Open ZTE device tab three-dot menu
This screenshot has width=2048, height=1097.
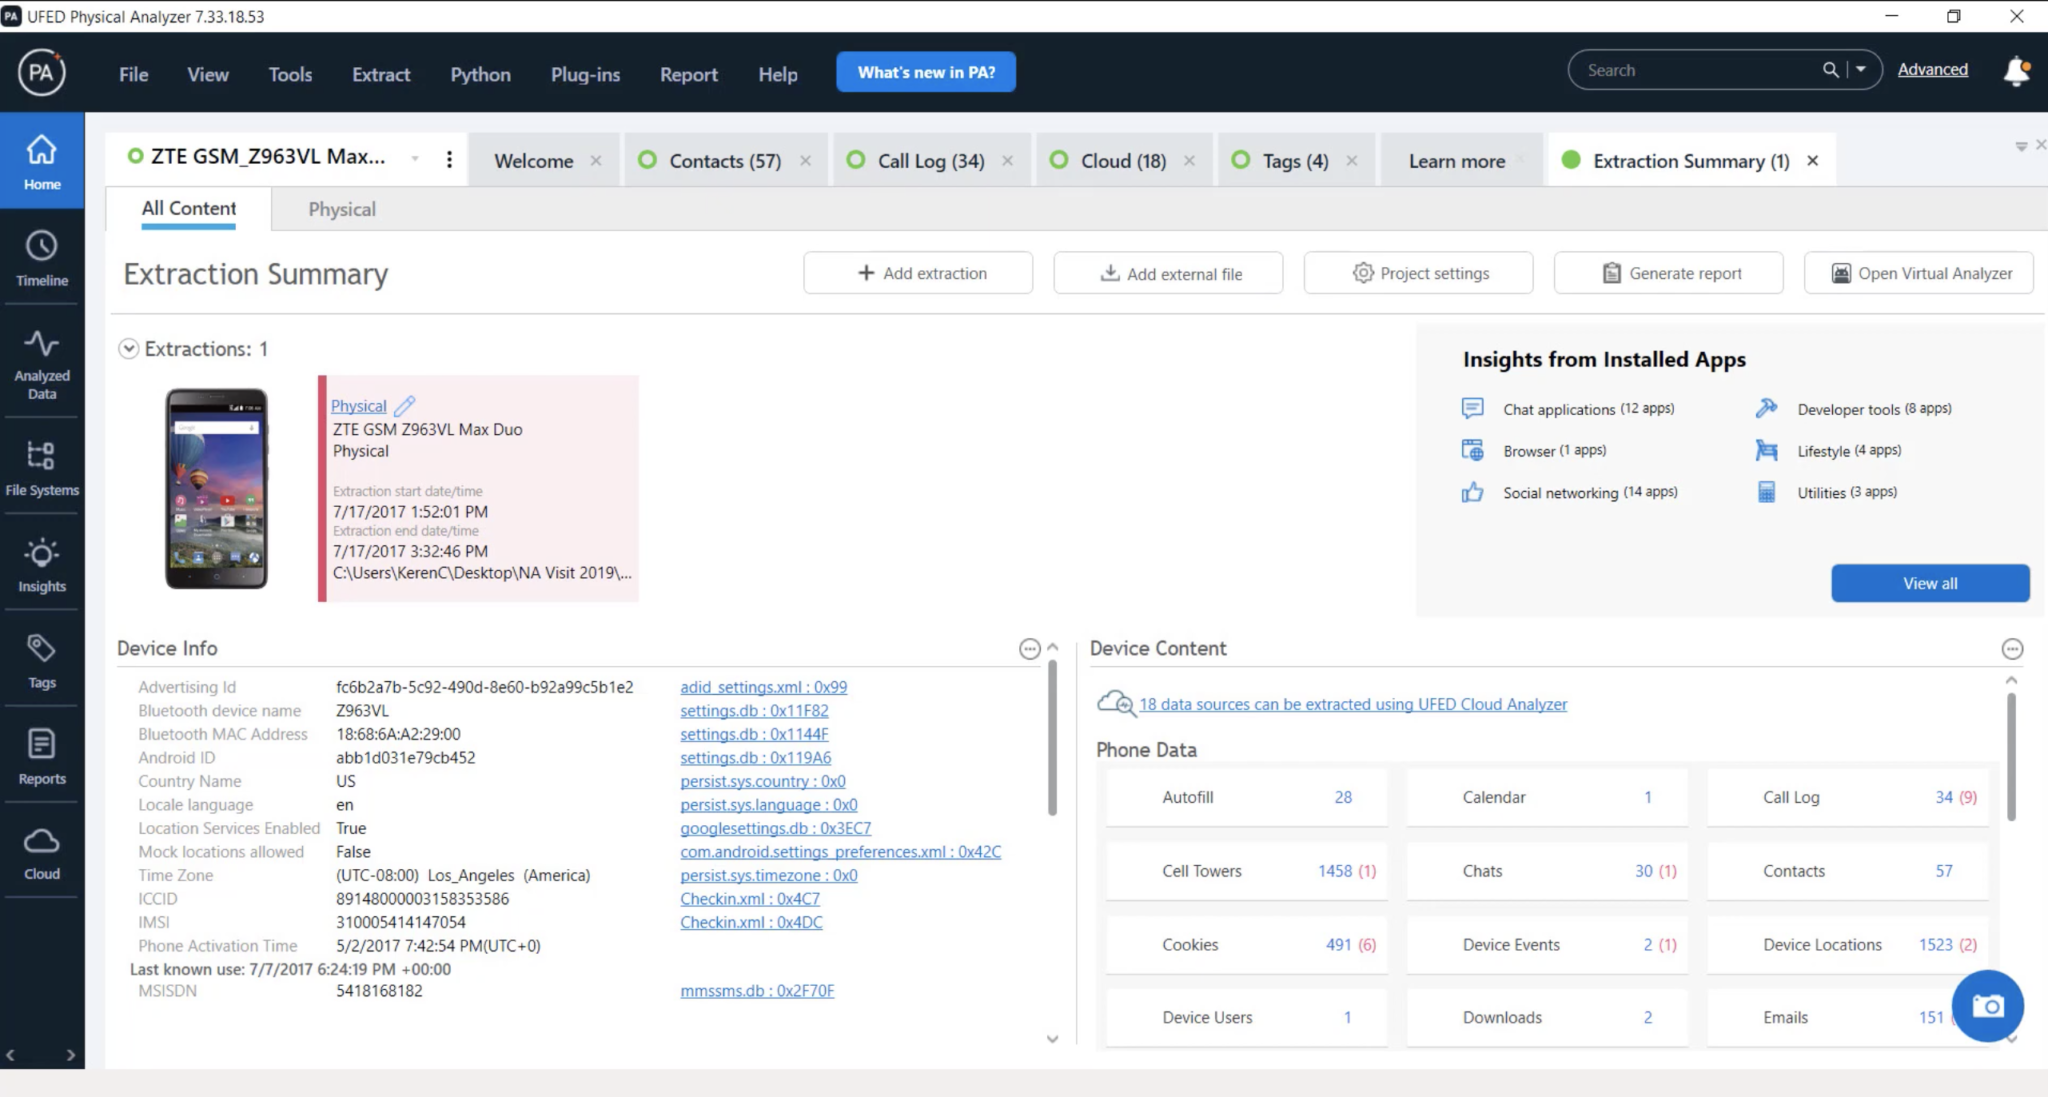point(449,160)
